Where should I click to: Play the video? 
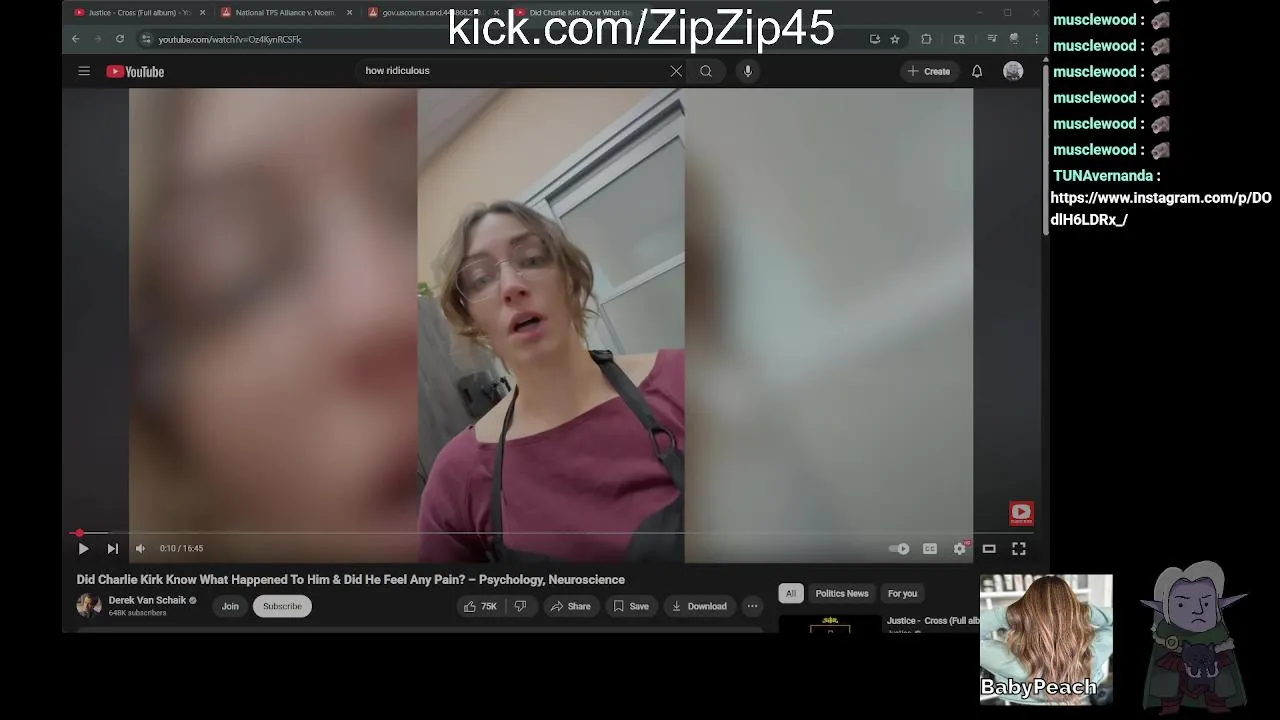click(83, 548)
